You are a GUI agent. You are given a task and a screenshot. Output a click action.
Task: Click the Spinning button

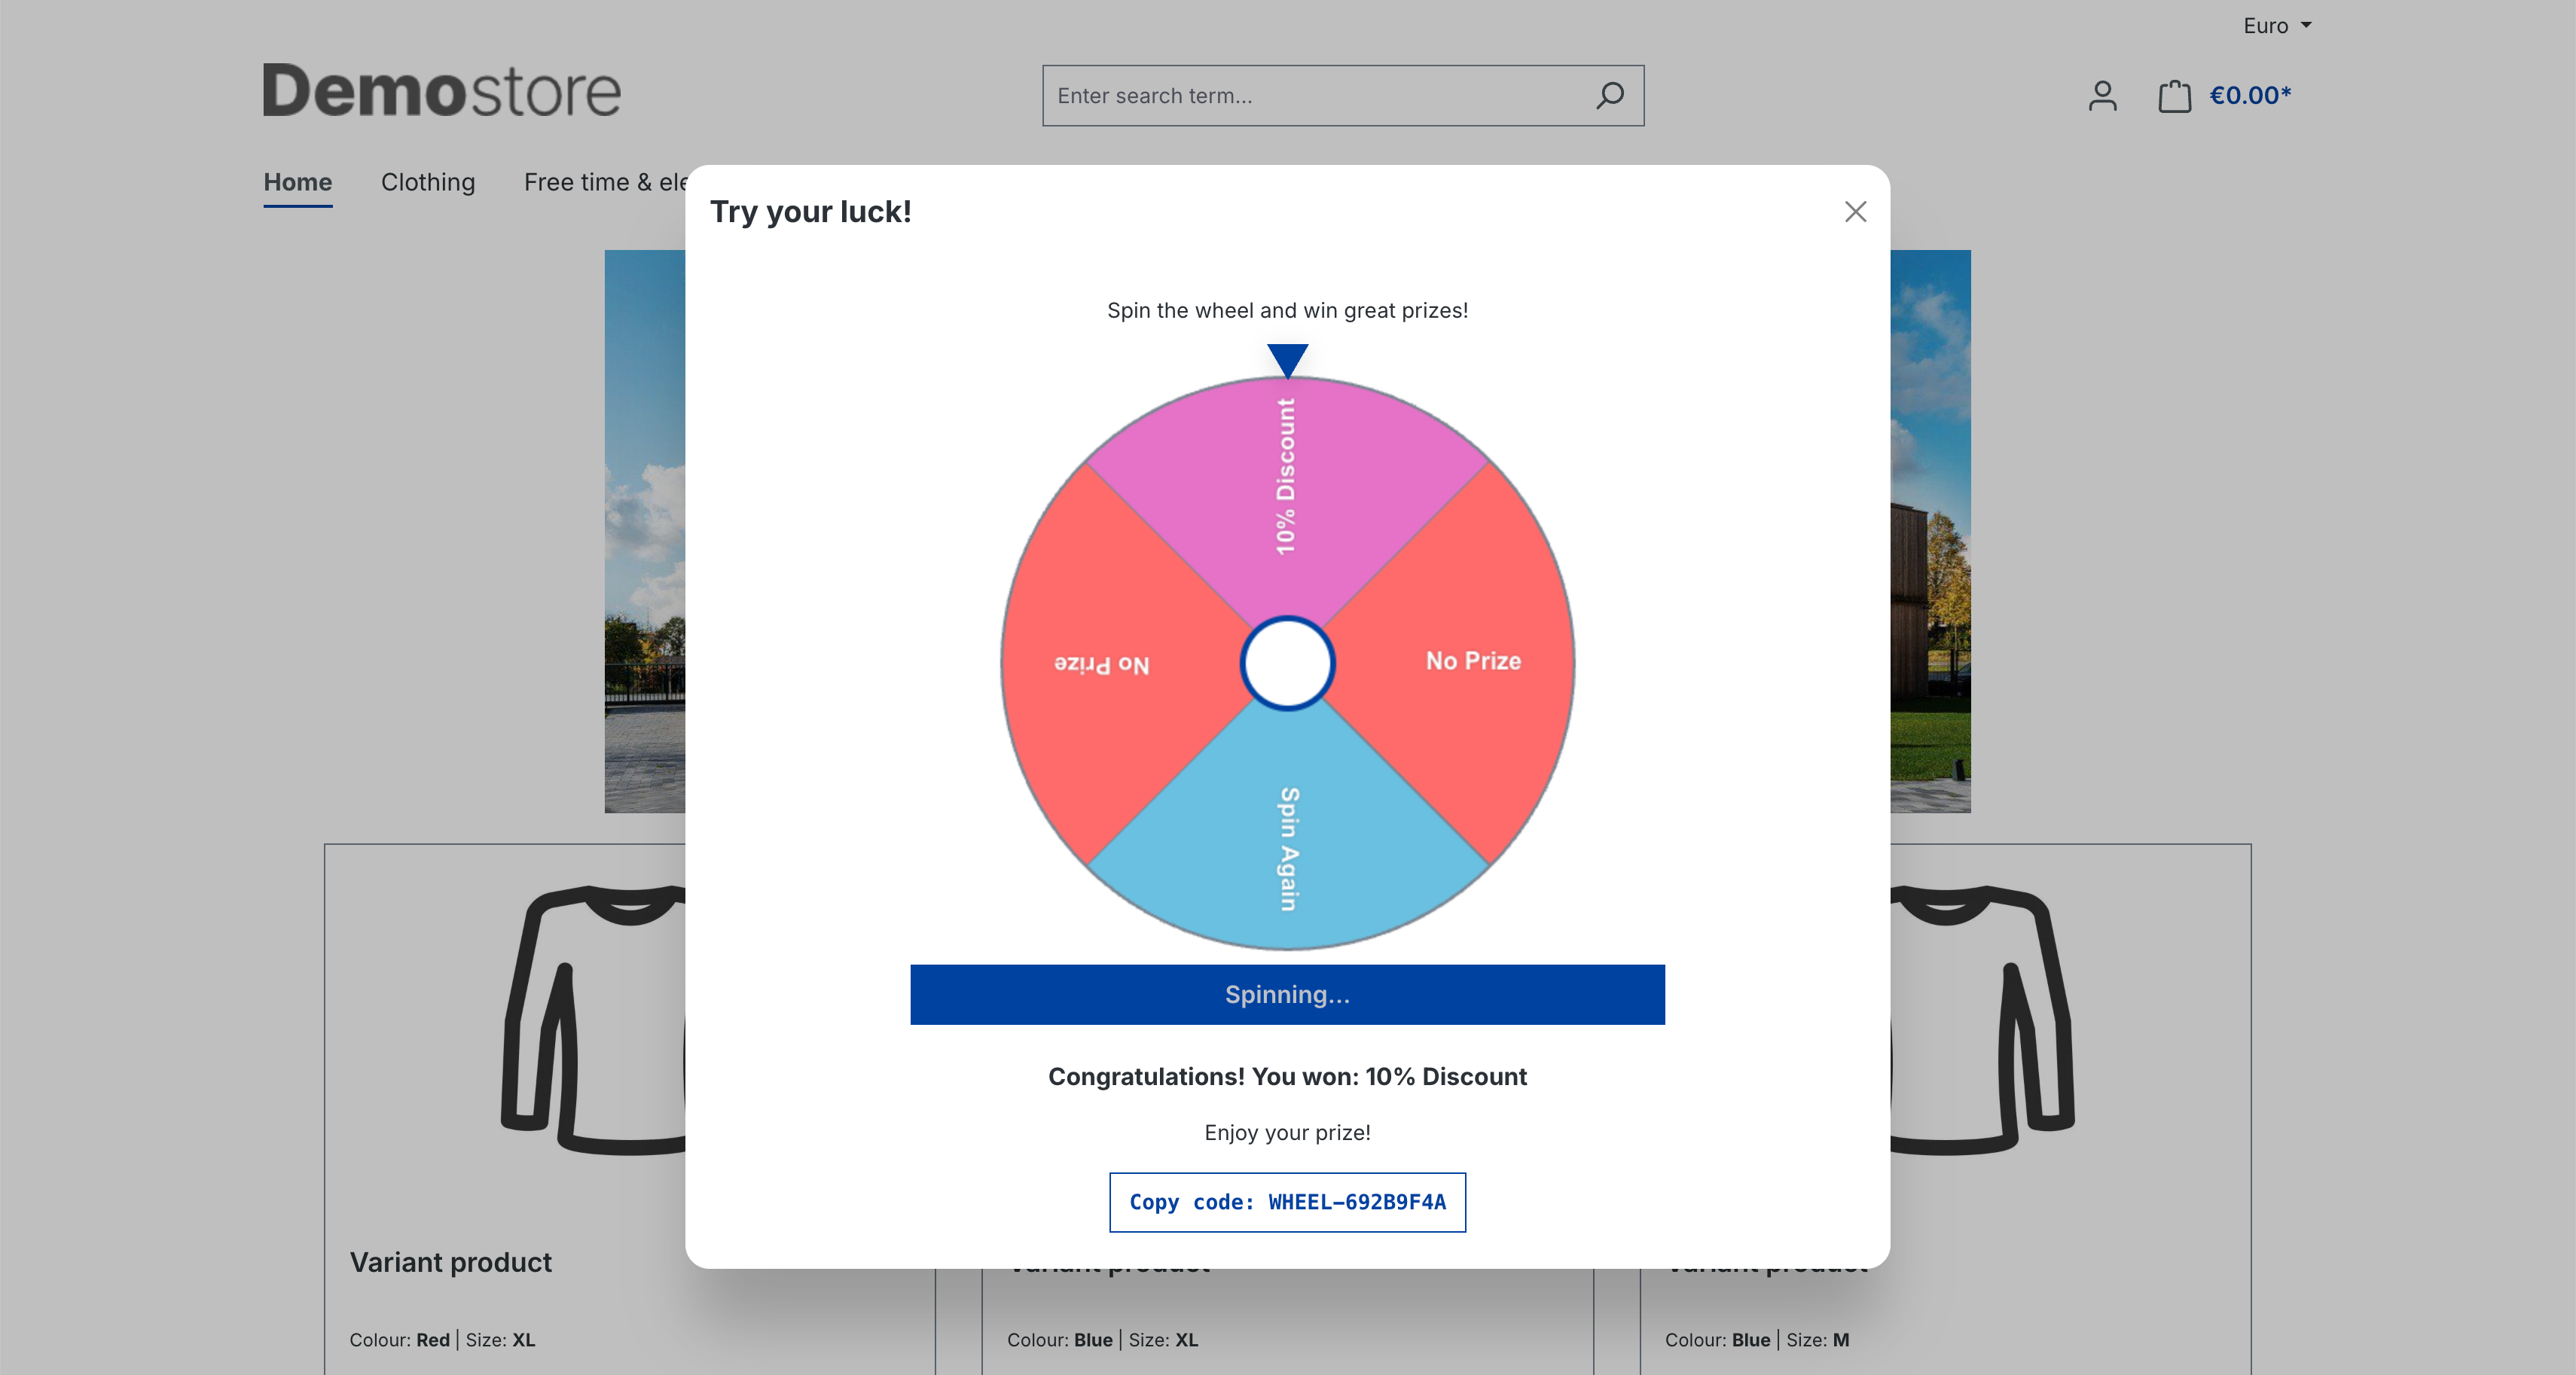[x=1287, y=994]
